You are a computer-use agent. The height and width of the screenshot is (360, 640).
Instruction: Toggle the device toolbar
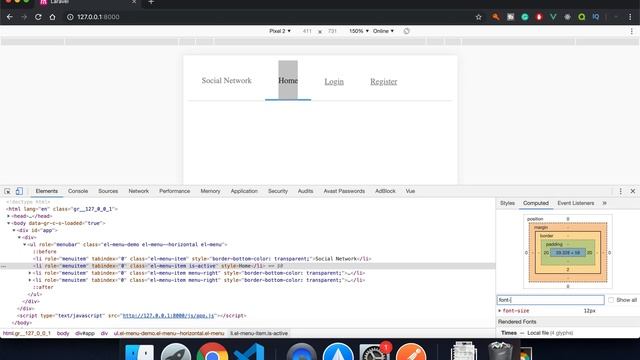[19, 191]
